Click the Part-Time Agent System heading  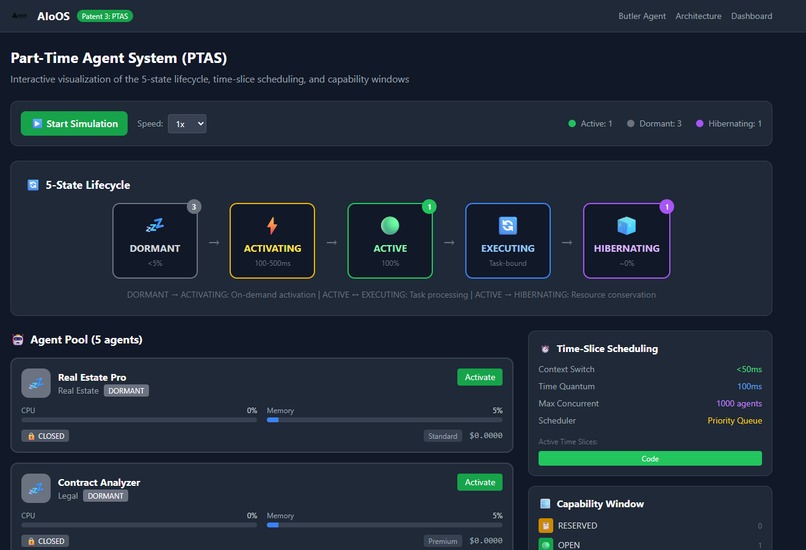[119, 58]
